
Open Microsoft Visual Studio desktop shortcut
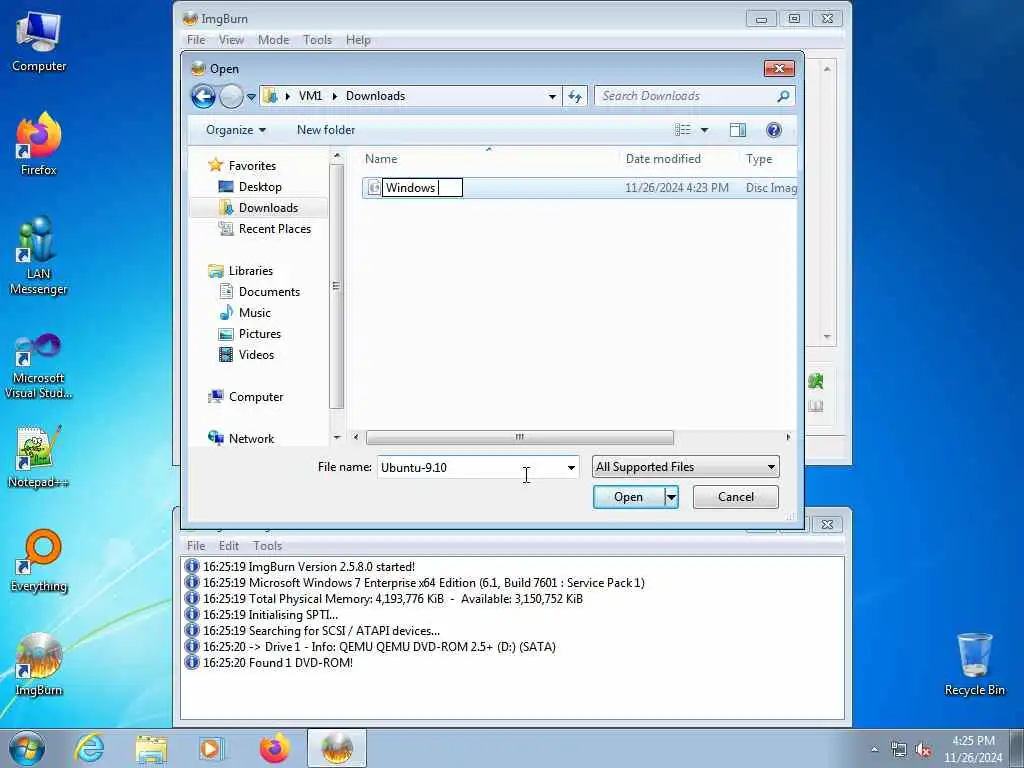click(39, 366)
